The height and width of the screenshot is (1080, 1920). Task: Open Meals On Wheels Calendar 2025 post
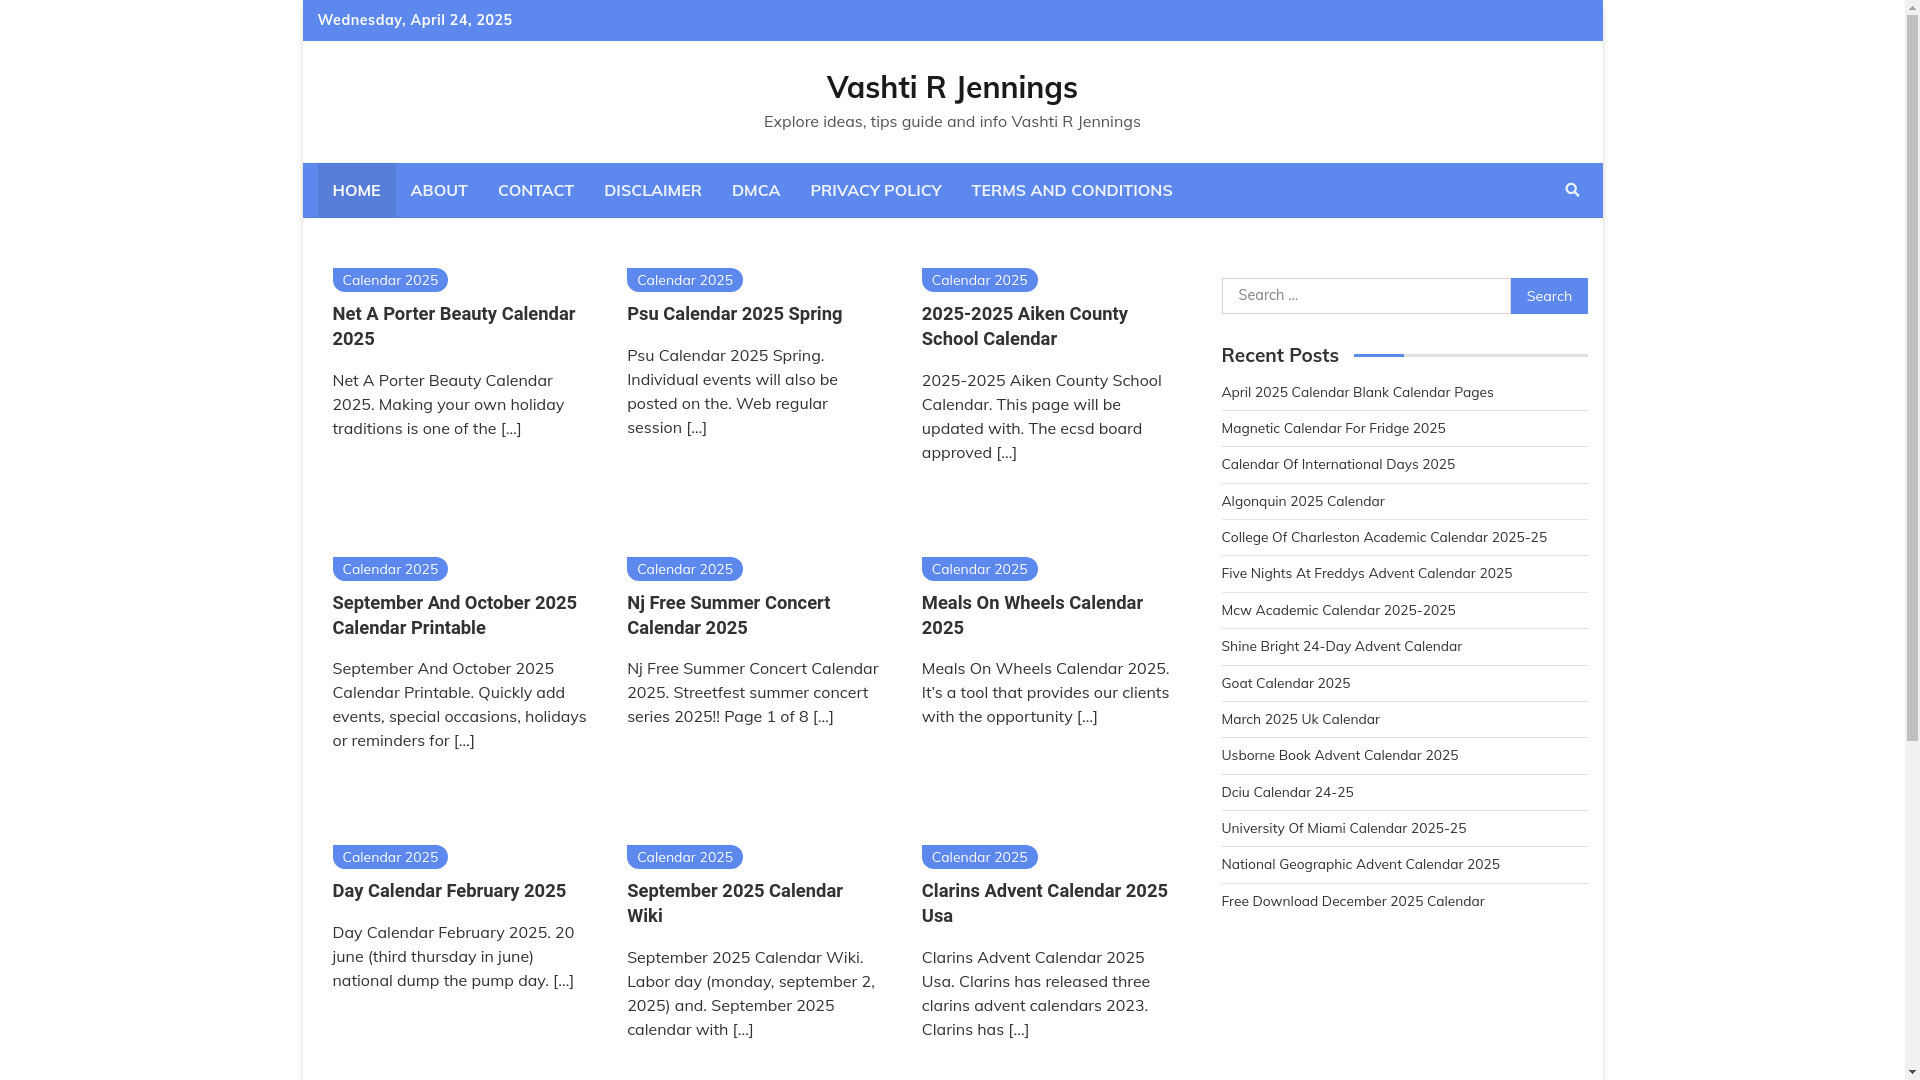pyautogui.click(x=1032, y=615)
